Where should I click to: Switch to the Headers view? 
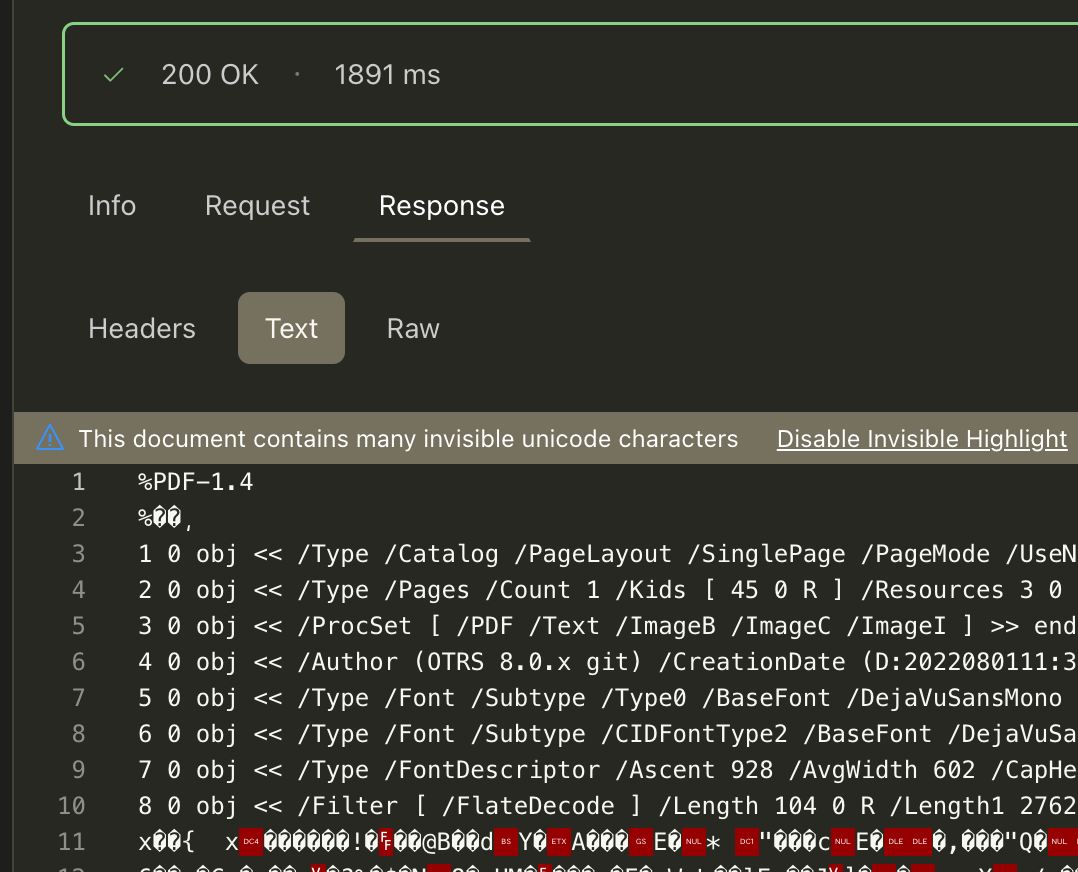[141, 328]
